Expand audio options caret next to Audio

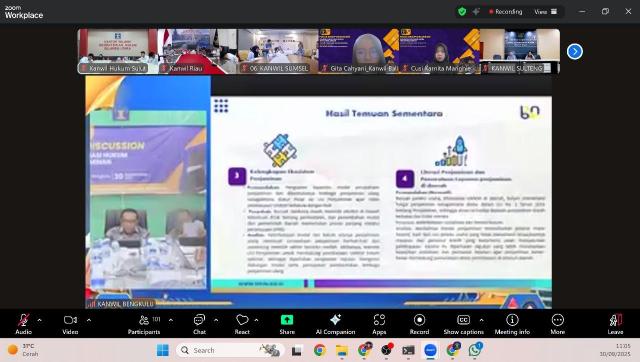click(40, 320)
